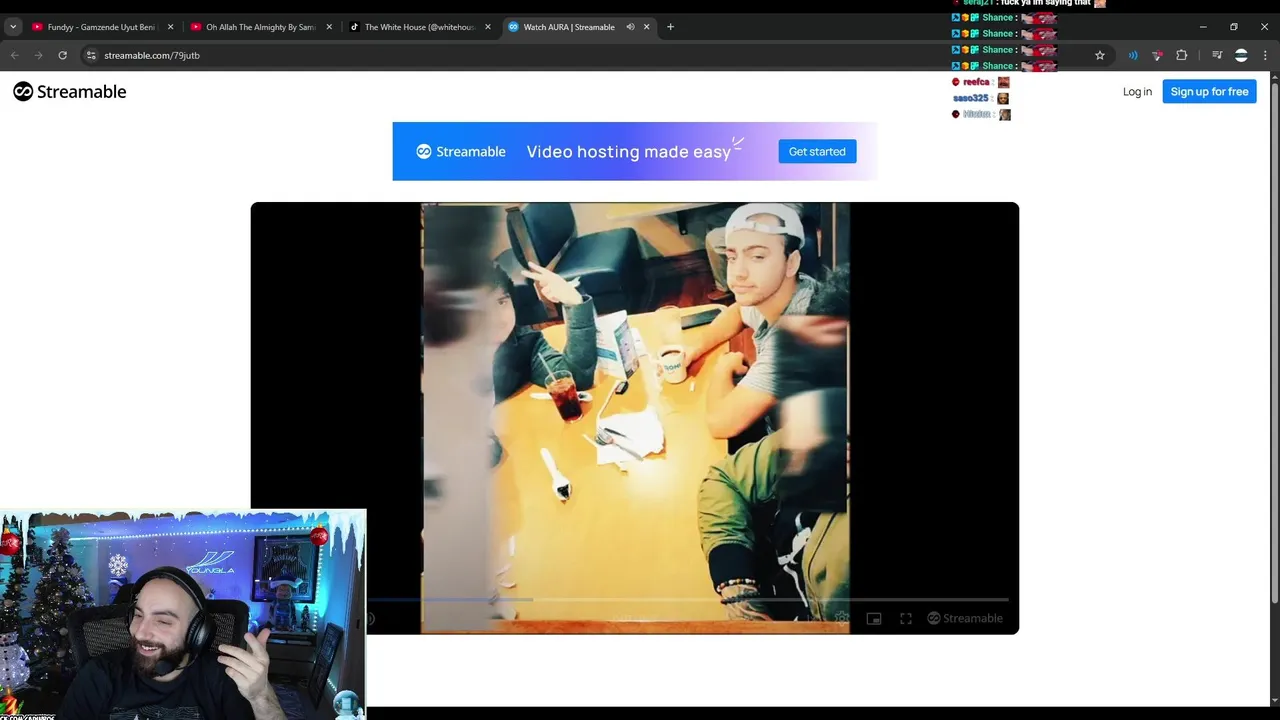Open the extension with red badge
Image resolution: width=1280 pixels, height=720 pixels.
pyautogui.click(x=1157, y=55)
